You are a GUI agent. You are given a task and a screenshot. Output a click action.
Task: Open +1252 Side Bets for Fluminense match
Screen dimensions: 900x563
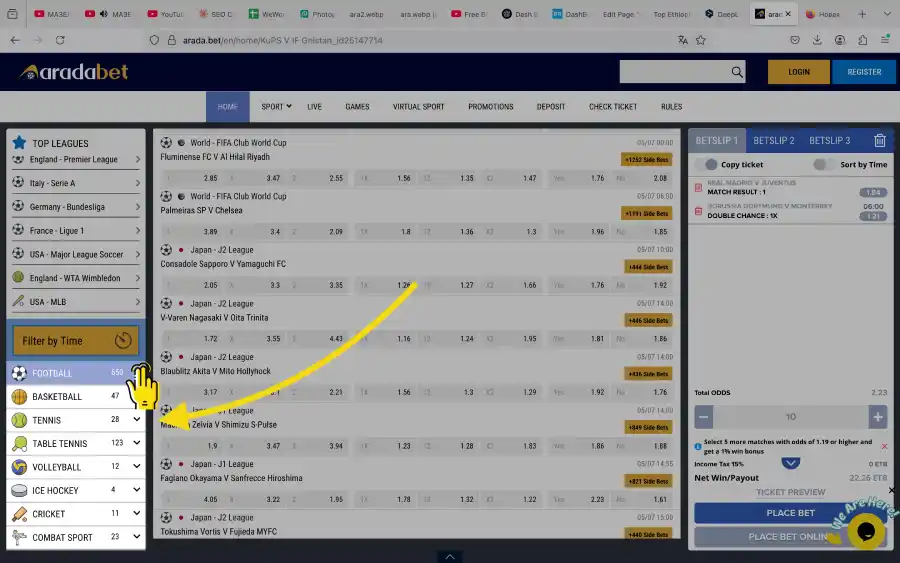(647, 160)
